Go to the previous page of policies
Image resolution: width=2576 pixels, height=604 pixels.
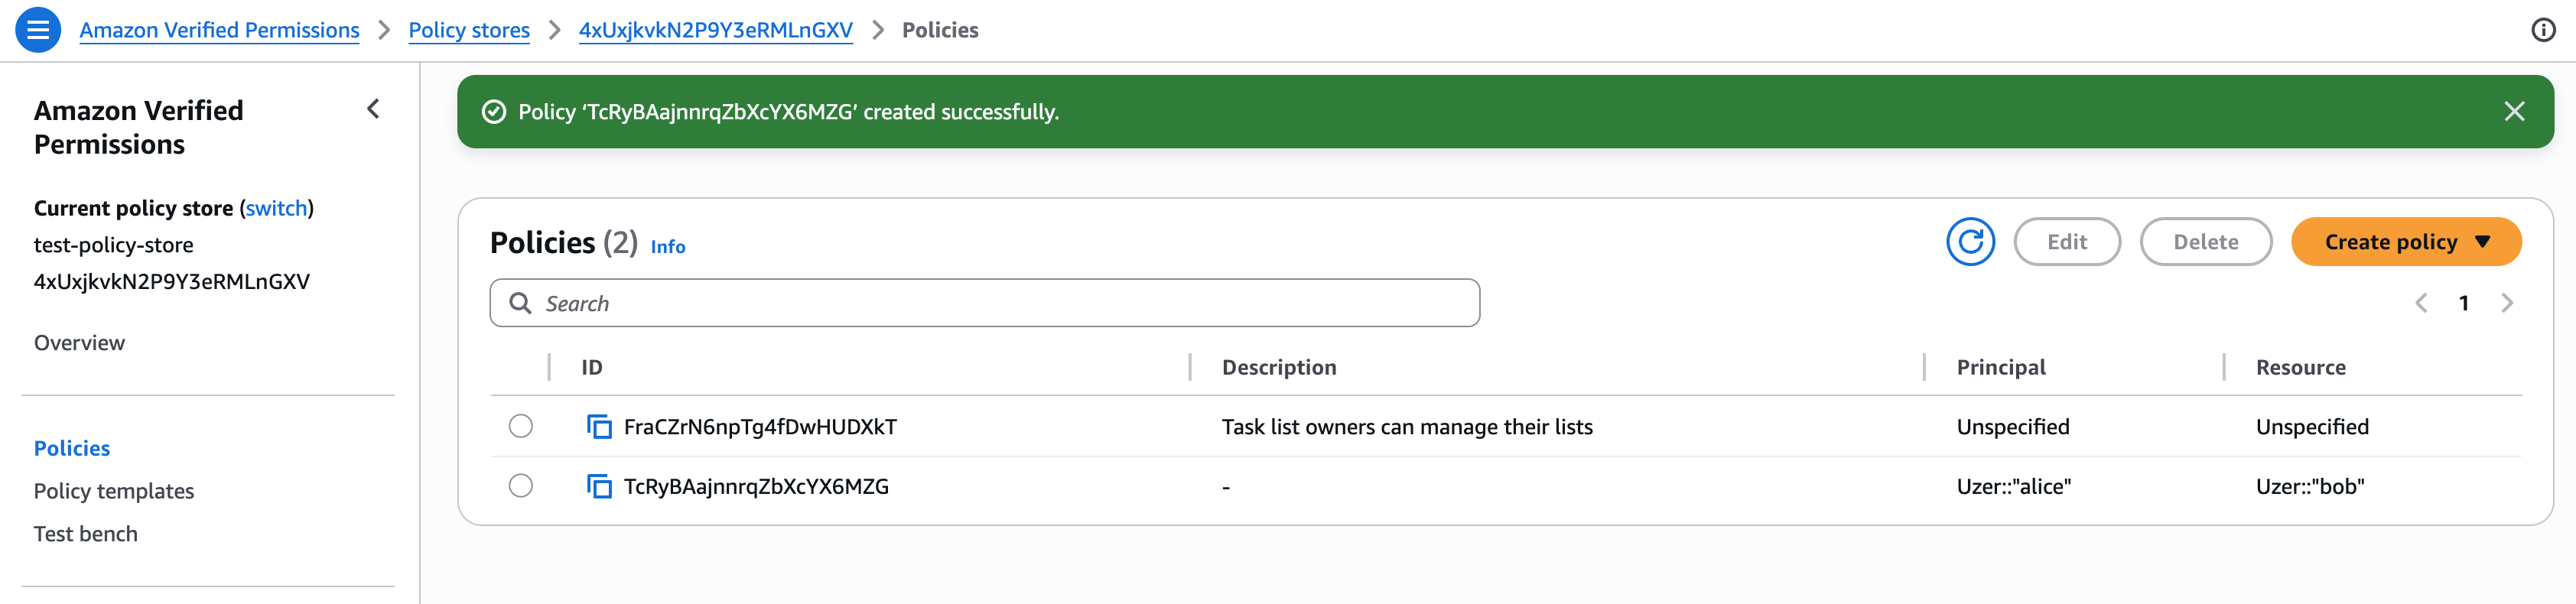2421,303
